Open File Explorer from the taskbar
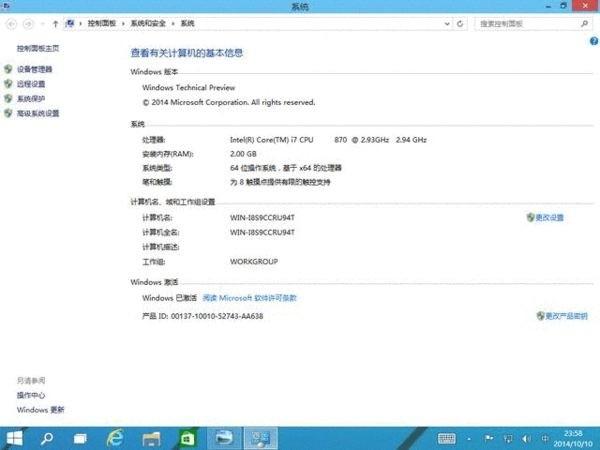The width and height of the screenshot is (600, 450). click(151, 439)
